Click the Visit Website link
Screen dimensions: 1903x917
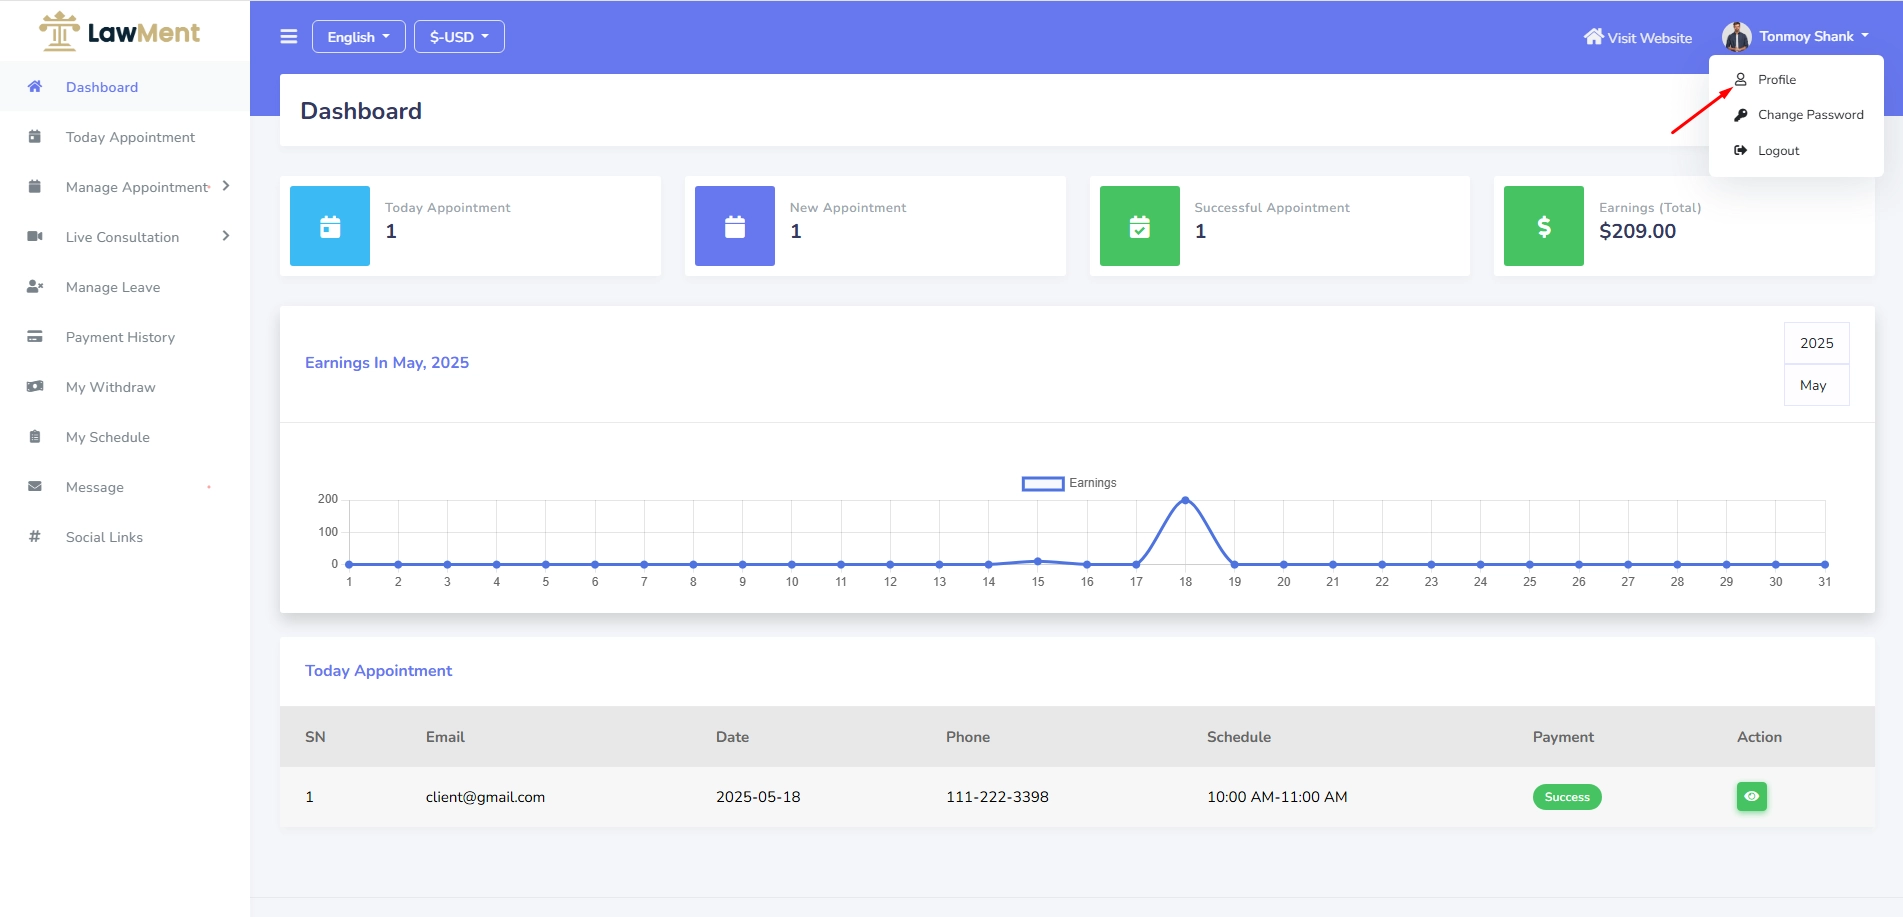(x=1638, y=37)
